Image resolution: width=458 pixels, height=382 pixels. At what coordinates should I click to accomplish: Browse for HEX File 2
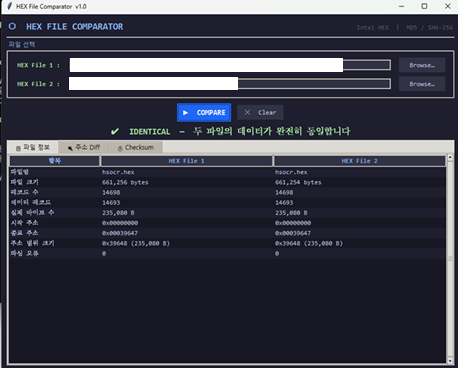422,84
